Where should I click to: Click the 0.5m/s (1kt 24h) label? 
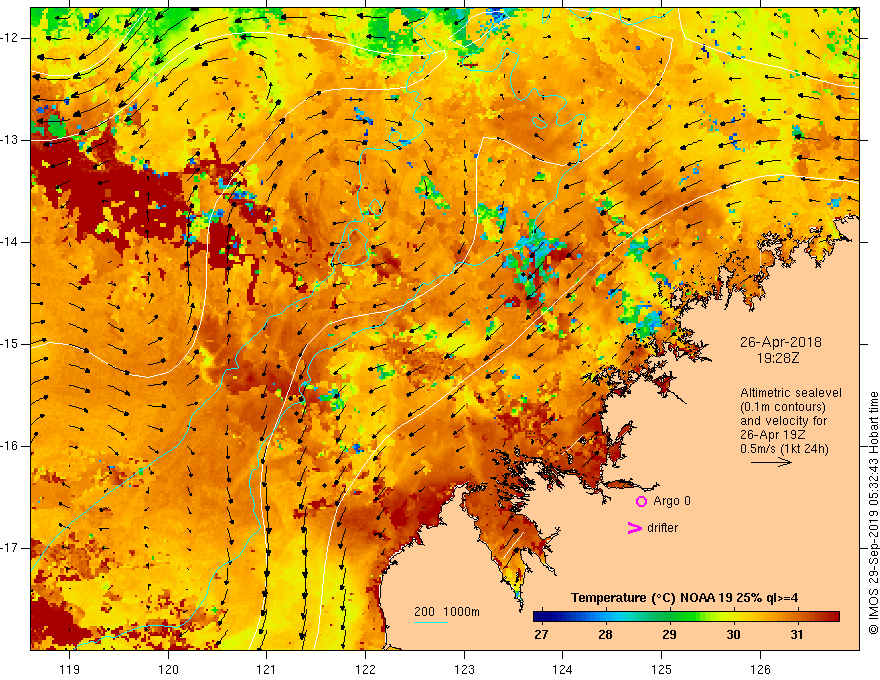point(784,449)
